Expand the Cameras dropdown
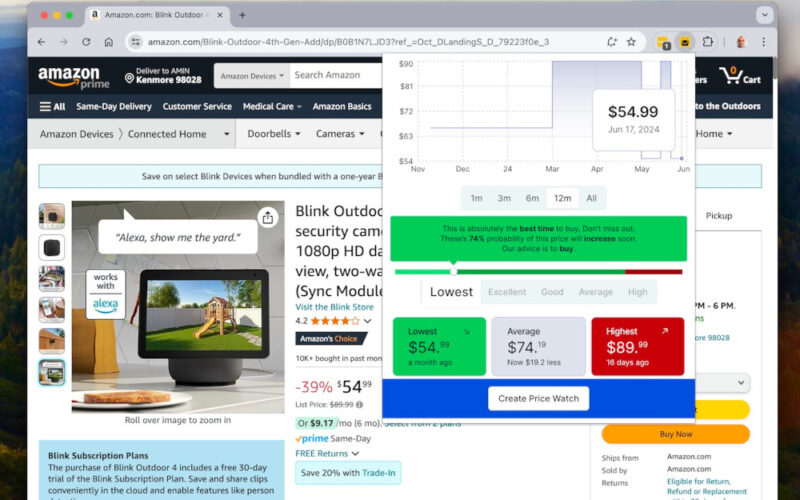This screenshot has height=500, width=800. pos(340,134)
